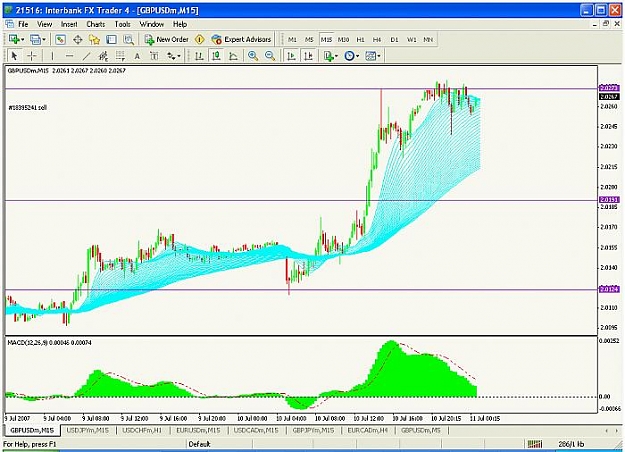Click the MACD(12,26,9) indicator label
The image size is (625, 452).
[x=49, y=342]
